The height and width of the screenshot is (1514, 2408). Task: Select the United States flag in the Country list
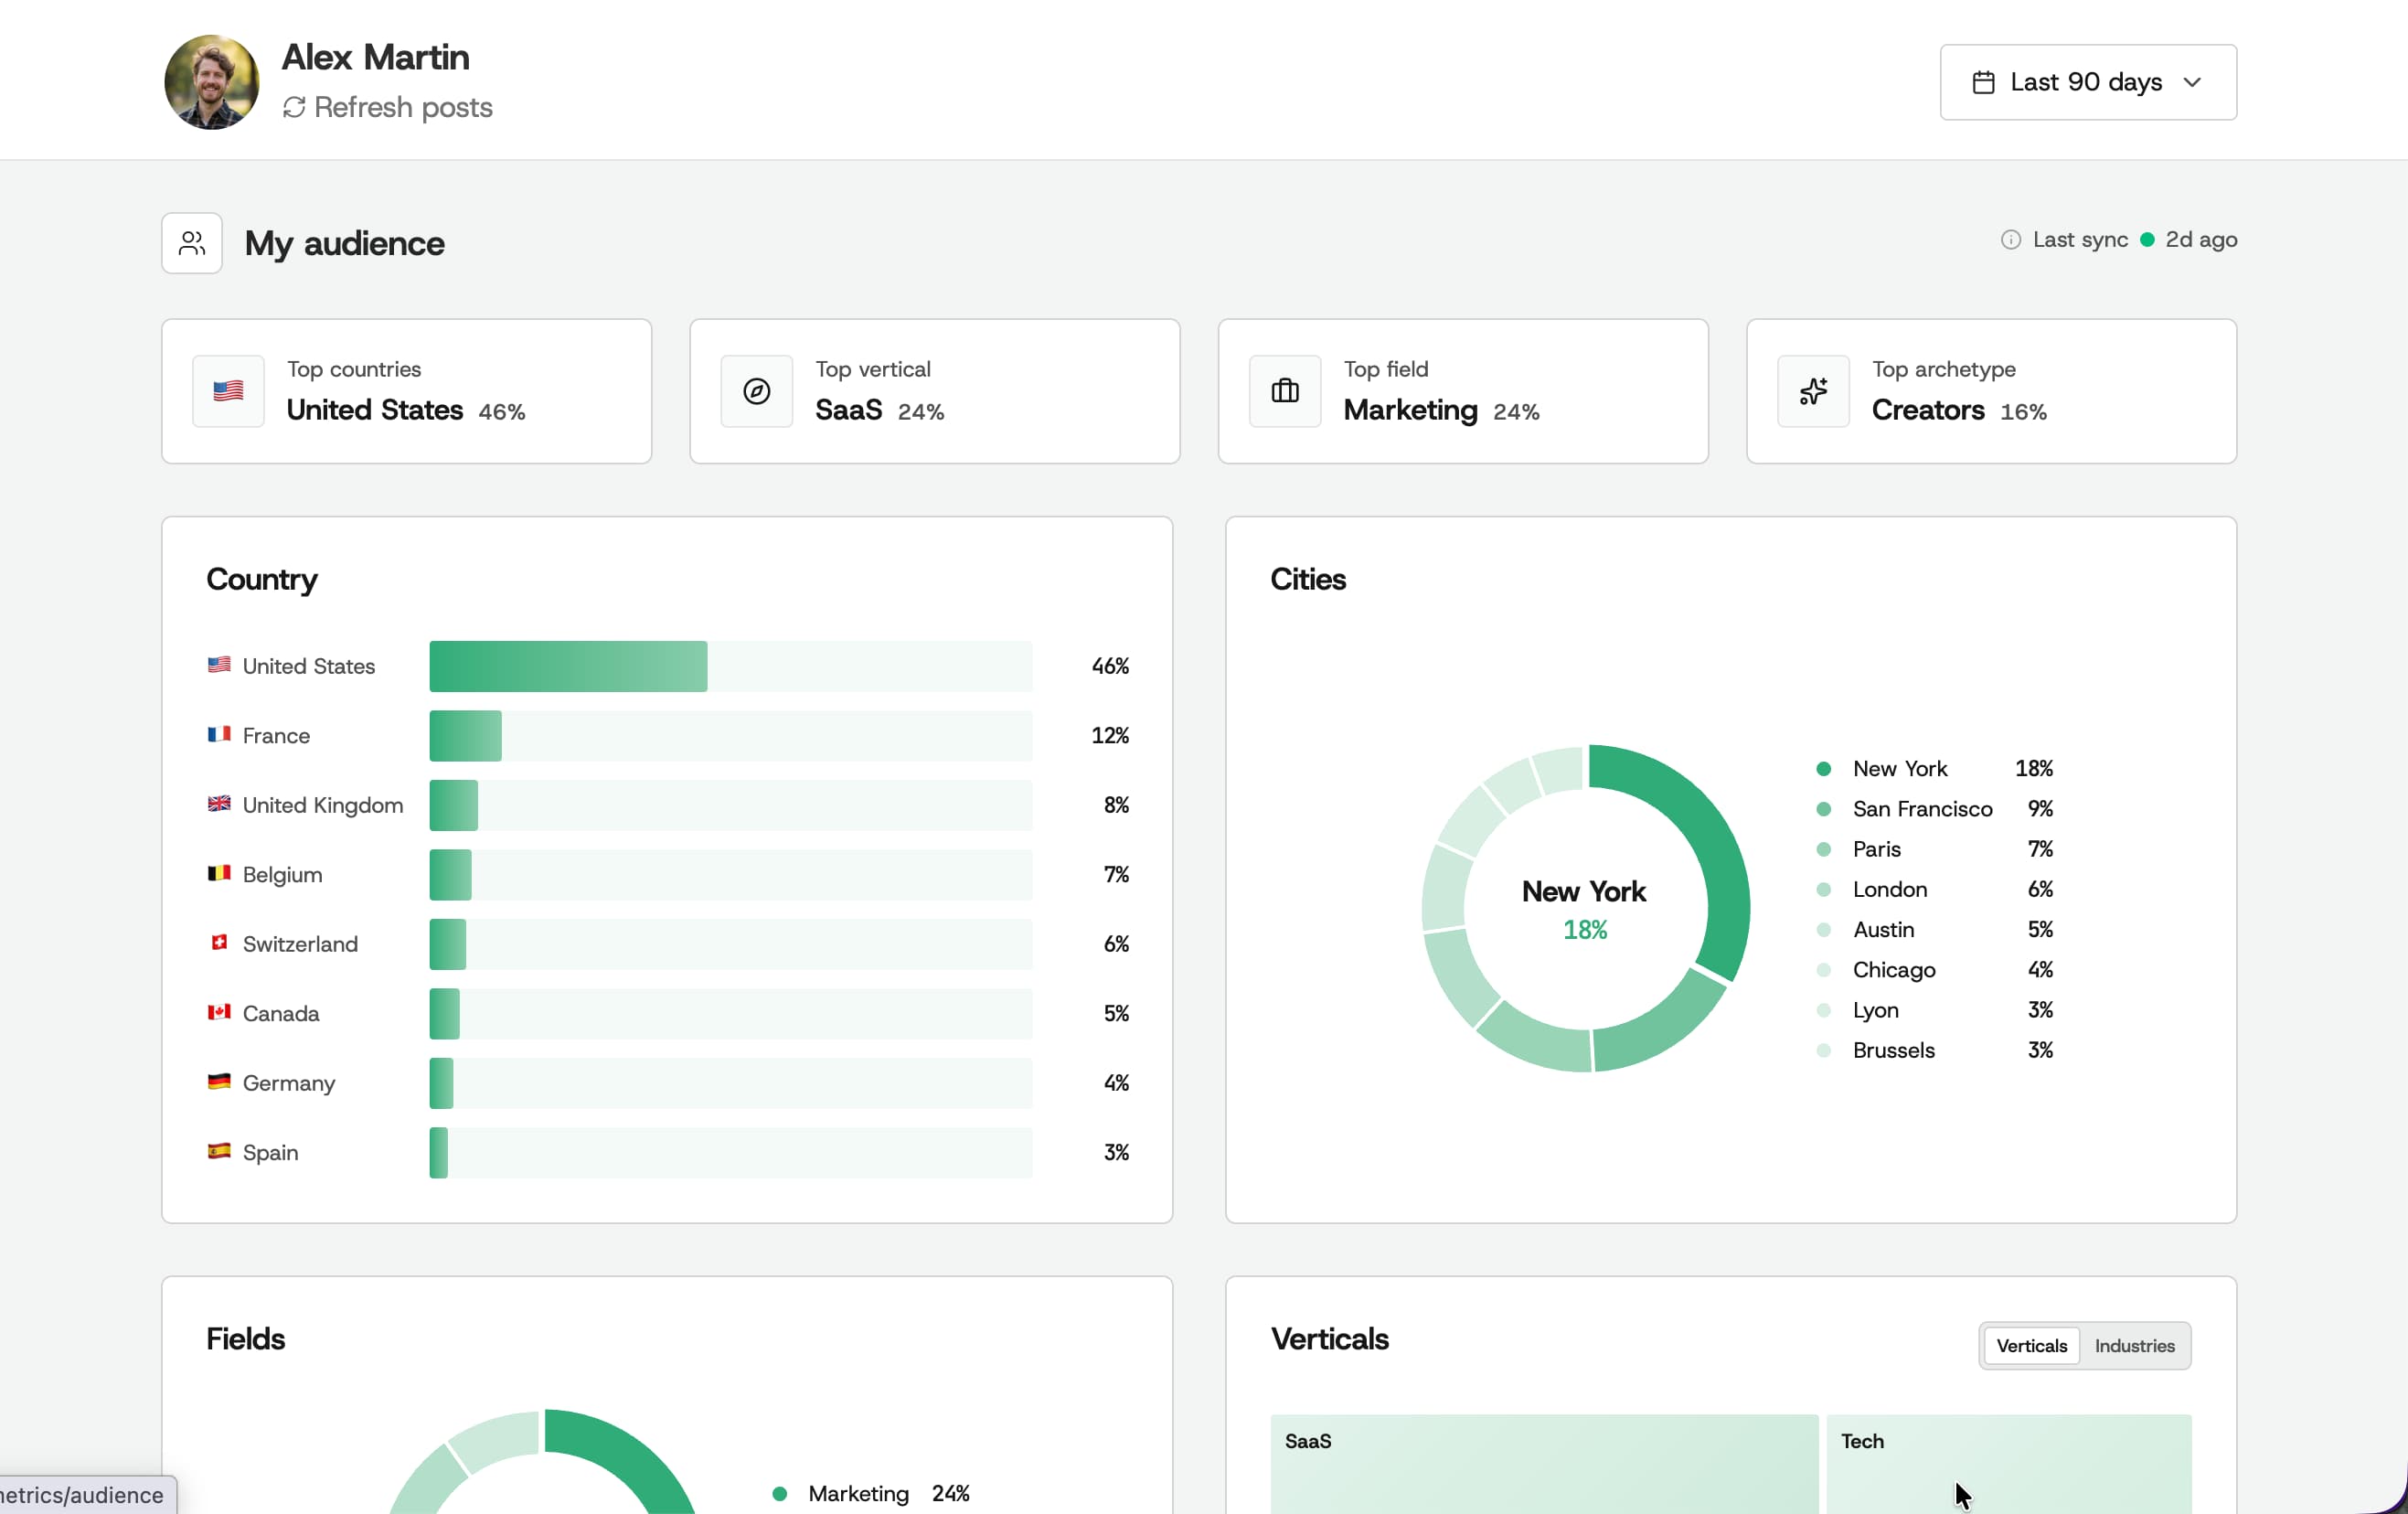click(x=219, y=665)
